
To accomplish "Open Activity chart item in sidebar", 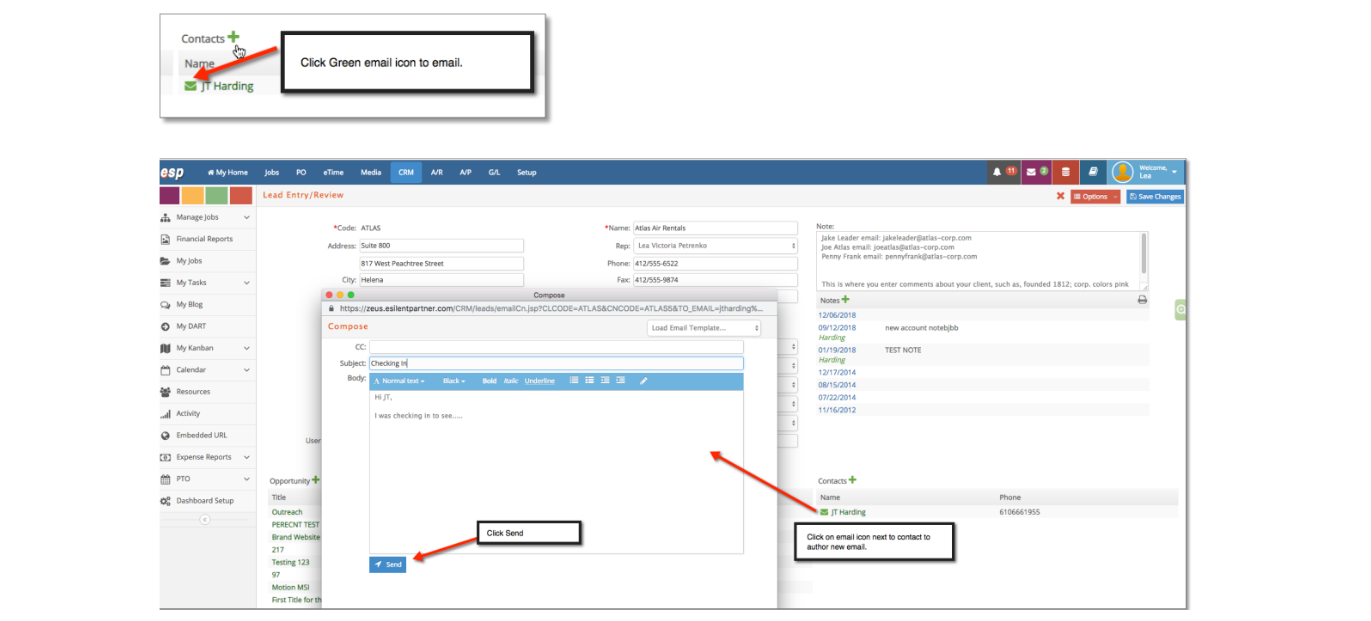I will click(188, 413).
